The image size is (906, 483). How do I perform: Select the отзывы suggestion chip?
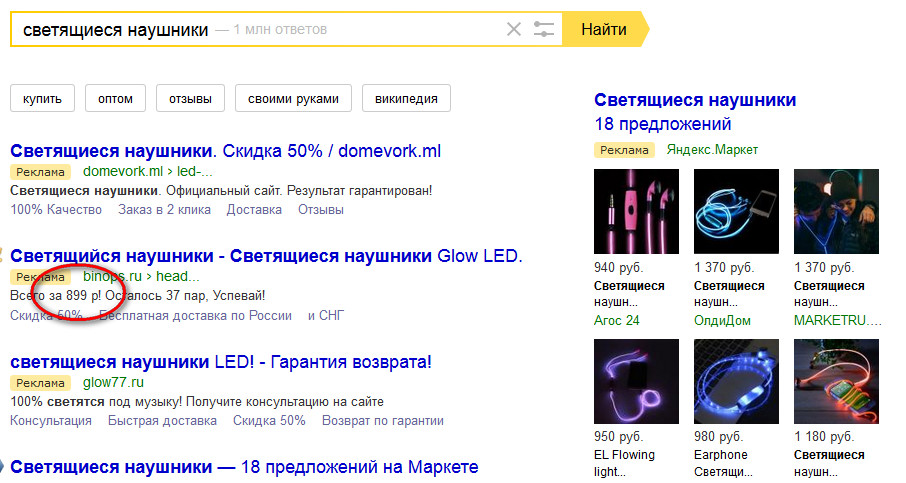point(190,98)
